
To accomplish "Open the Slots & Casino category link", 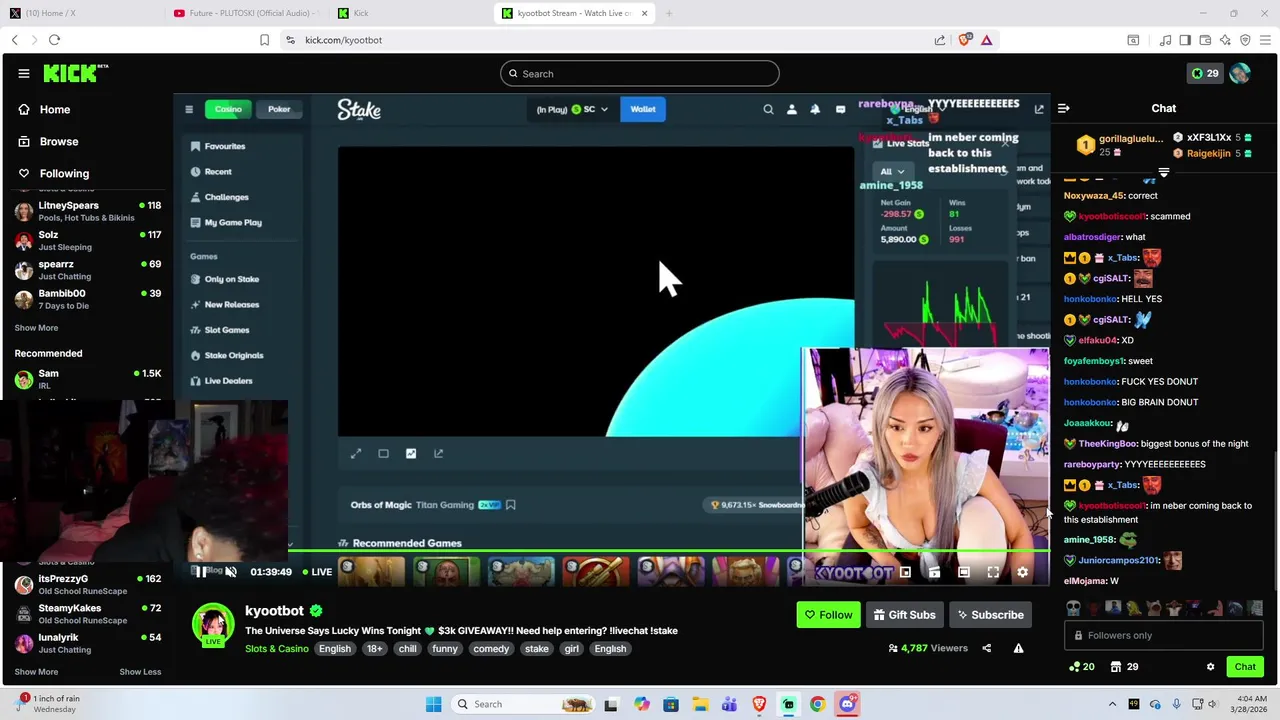I will [277, 649].
